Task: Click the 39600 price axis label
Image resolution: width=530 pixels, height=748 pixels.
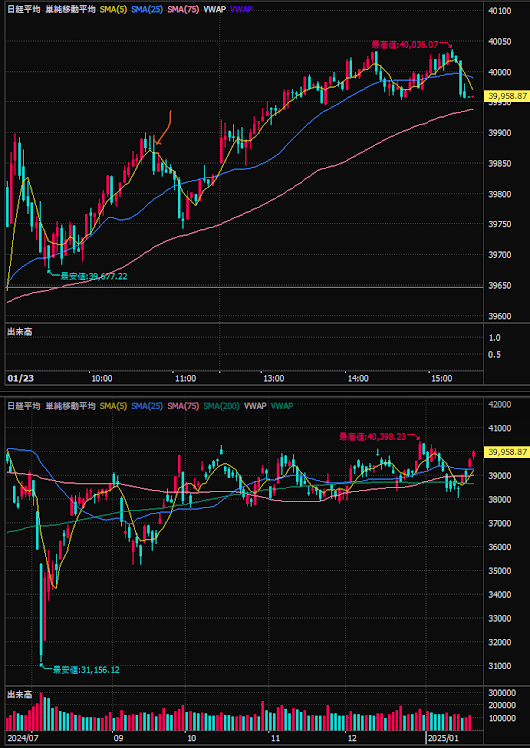Action: (500, 316)
